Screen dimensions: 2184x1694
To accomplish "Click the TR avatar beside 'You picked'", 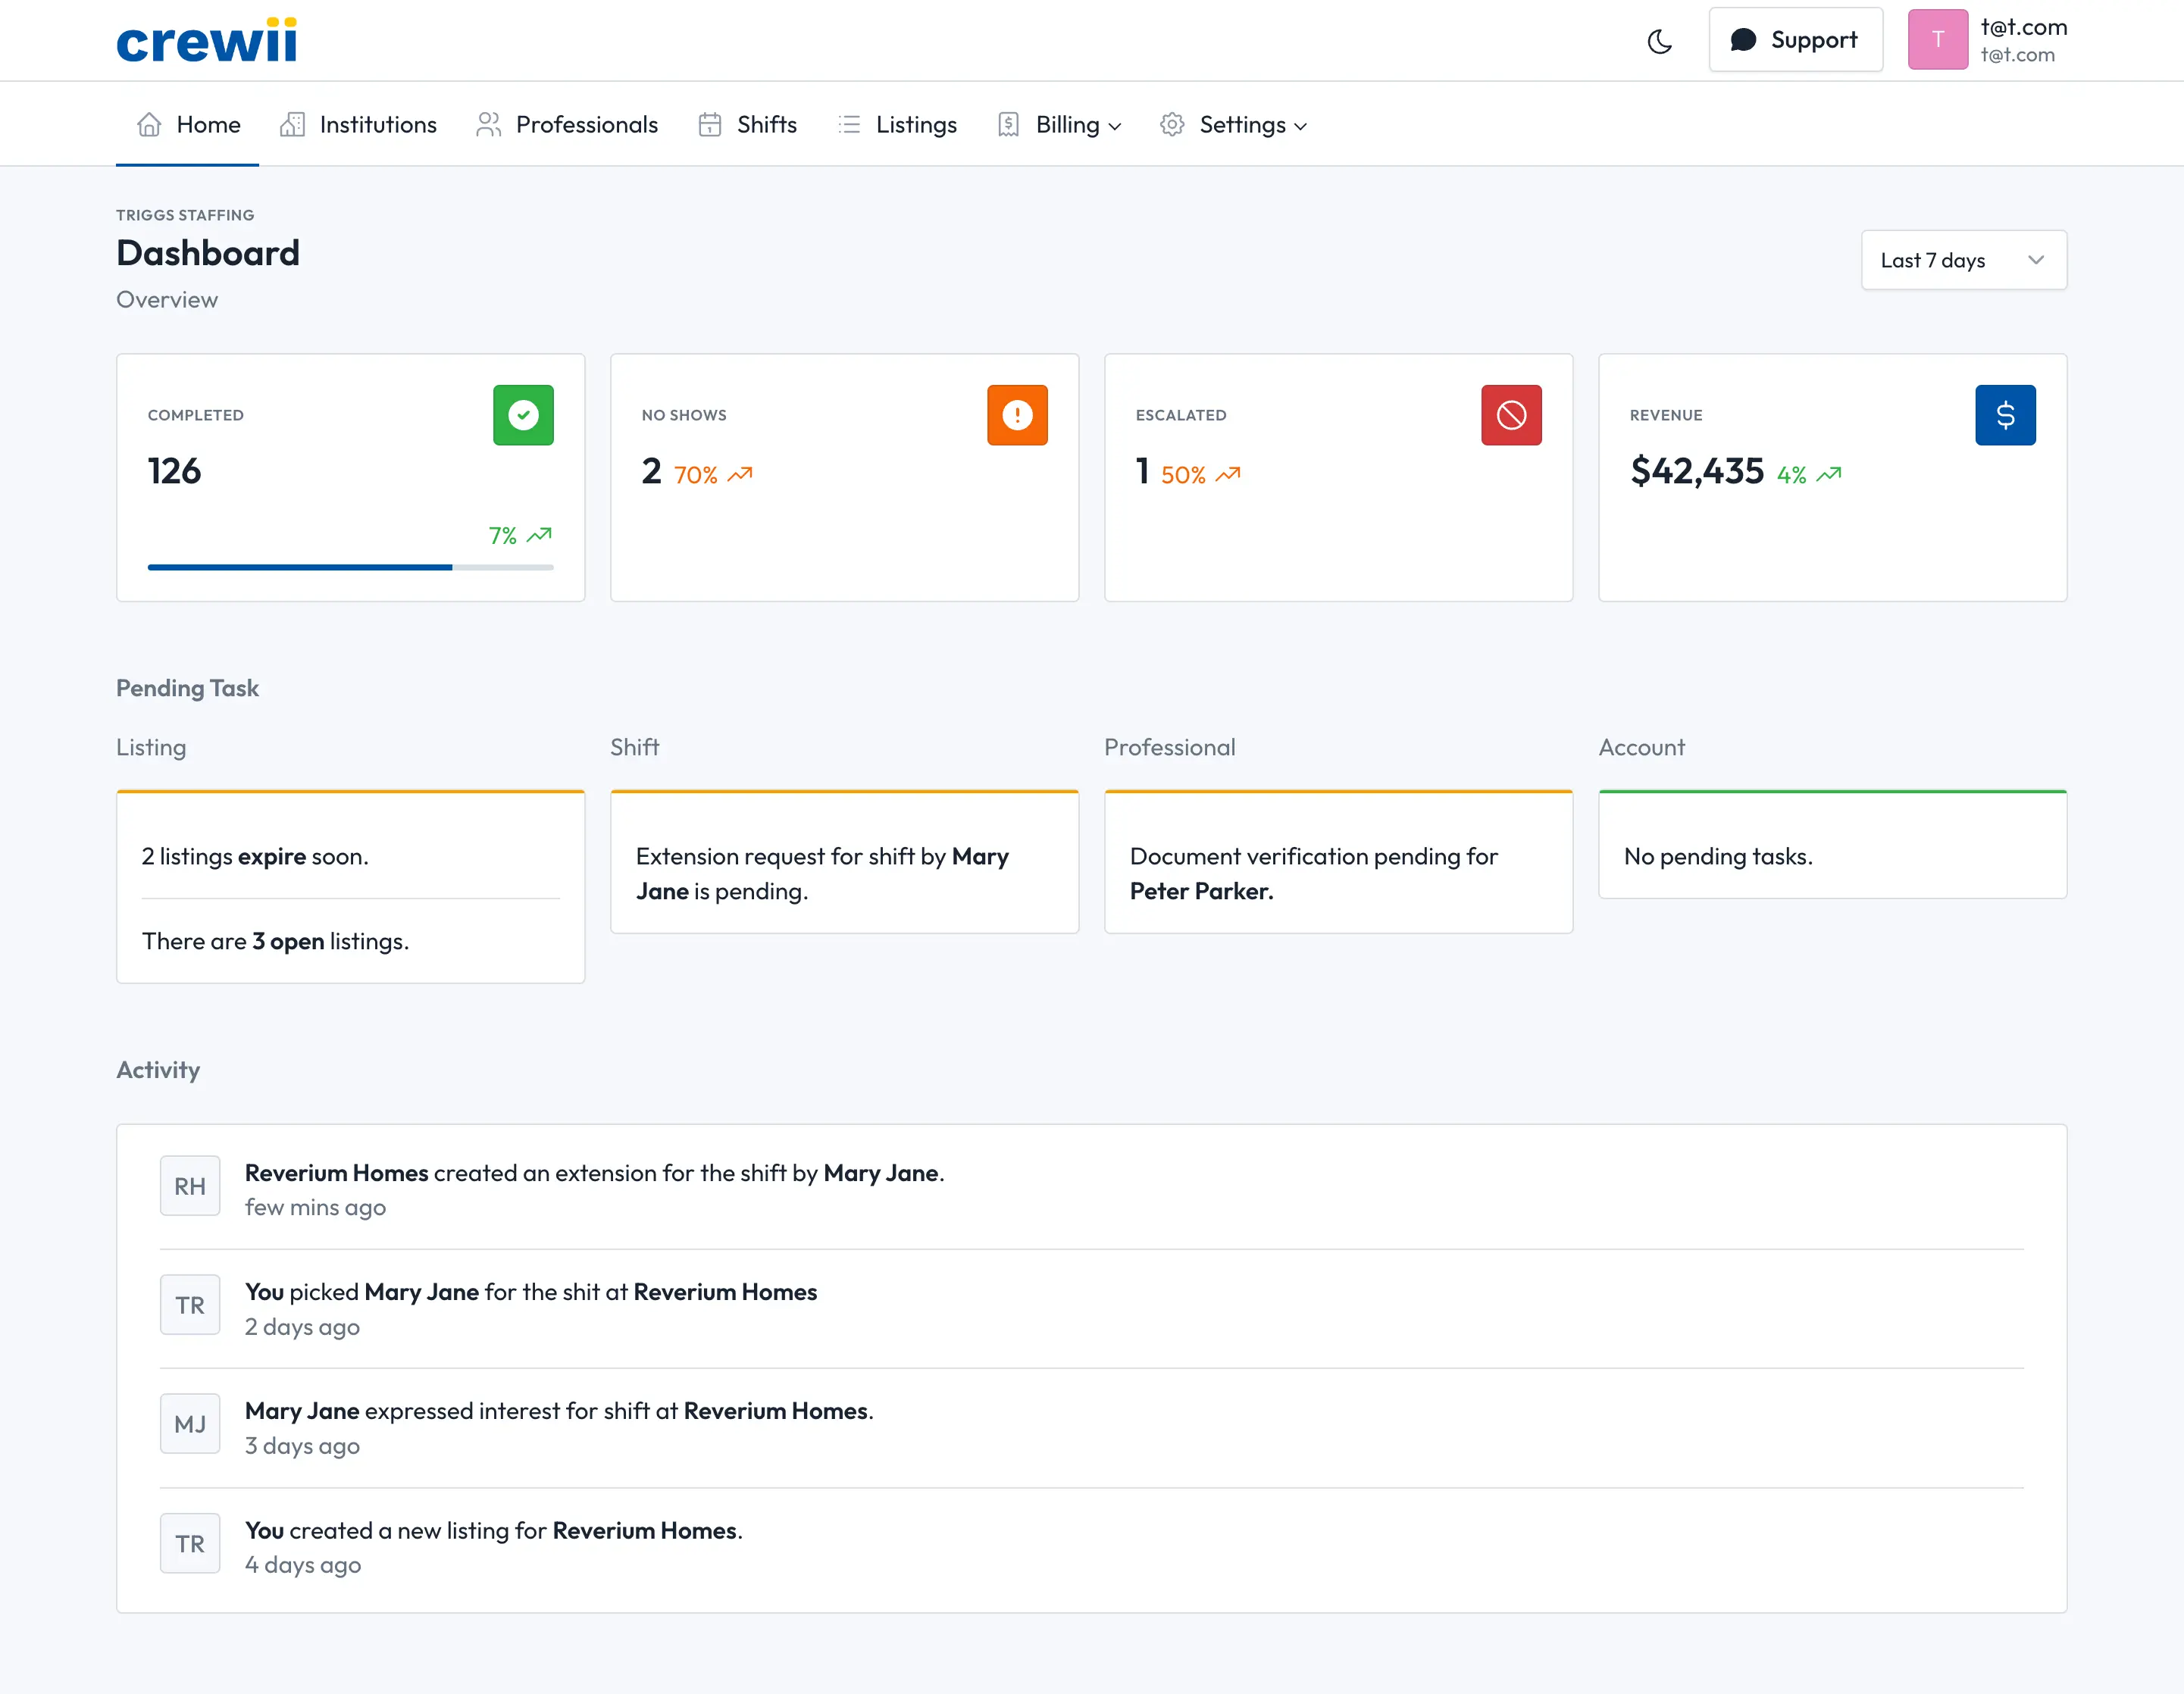I will click(x=190, y=1305).
